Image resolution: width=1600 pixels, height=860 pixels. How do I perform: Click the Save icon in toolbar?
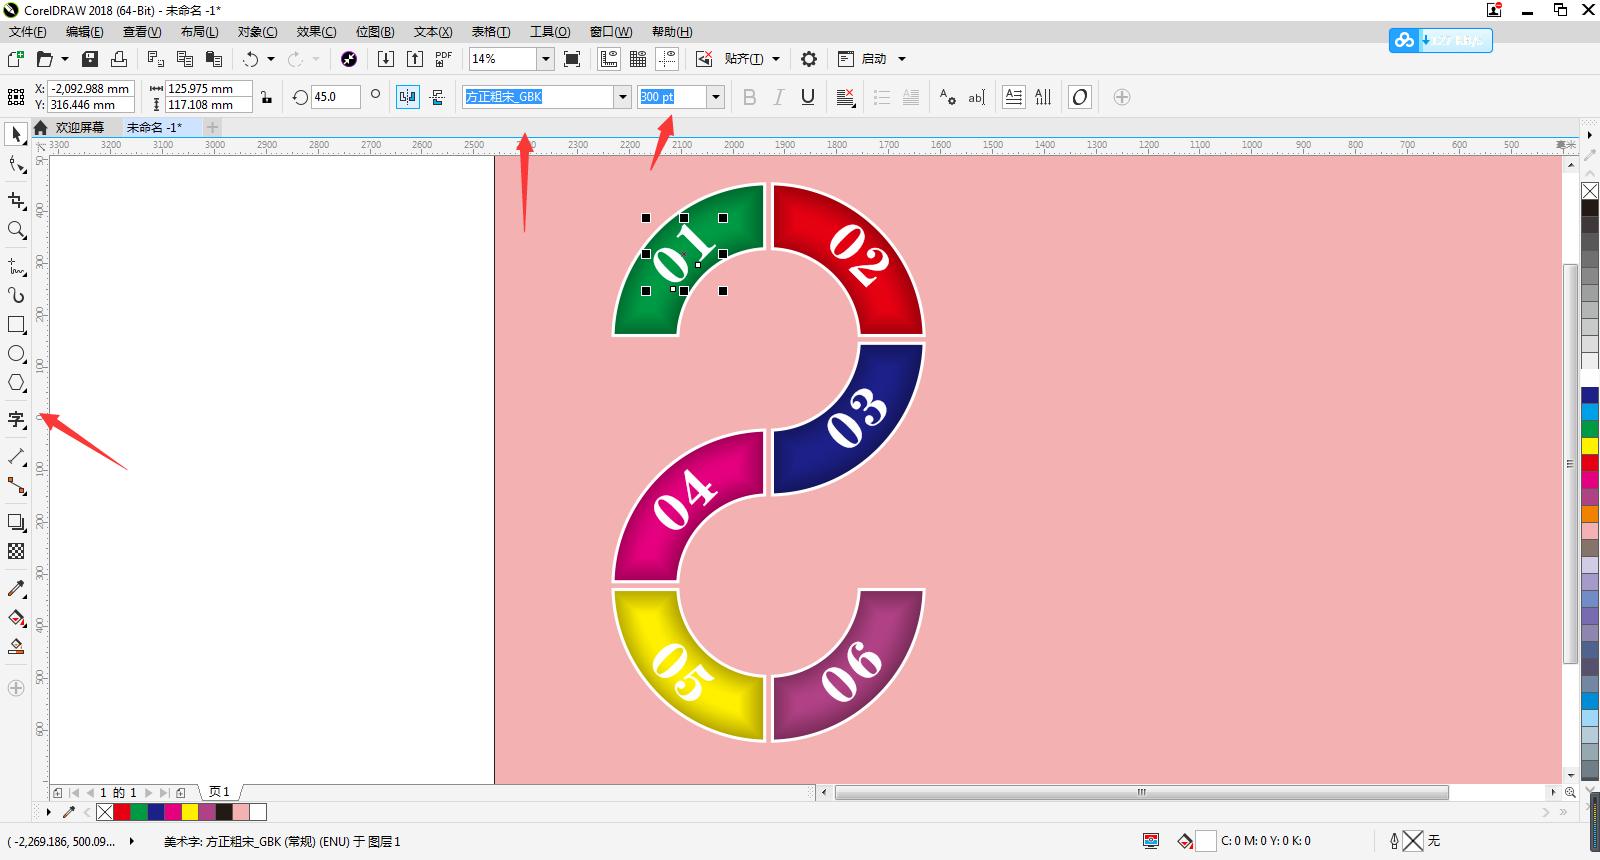(x=90, y=59)
